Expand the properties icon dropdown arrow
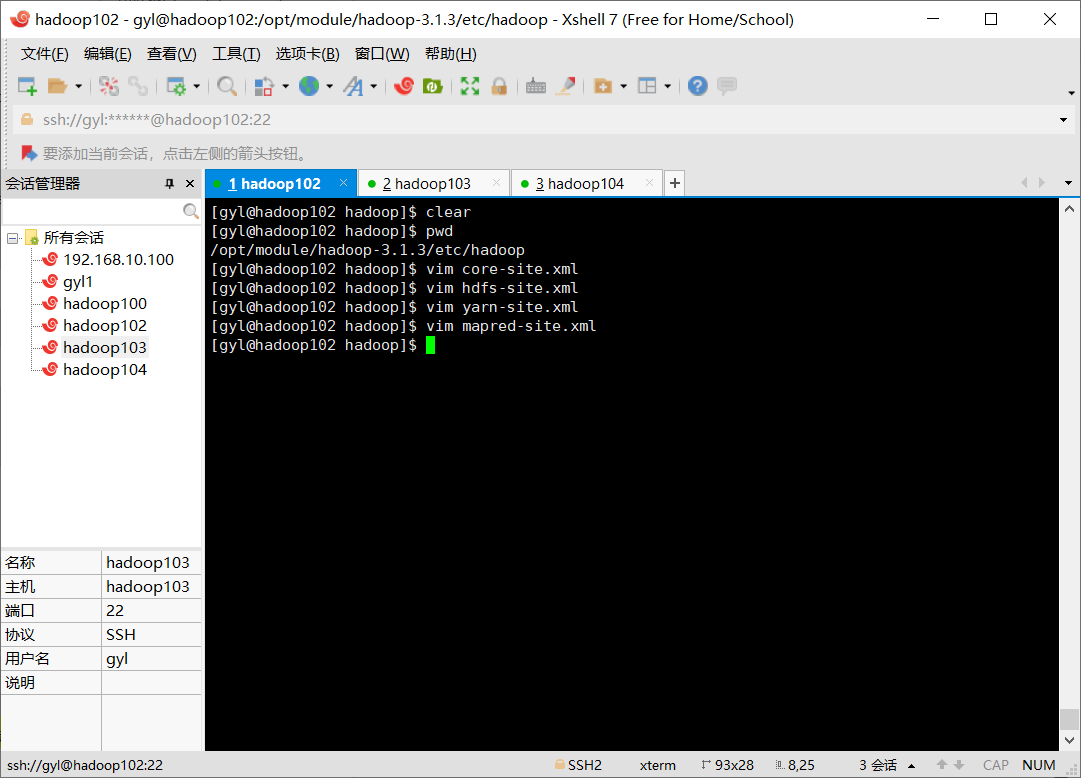This screenshot has width=1081, height=778. pos(196,86)
